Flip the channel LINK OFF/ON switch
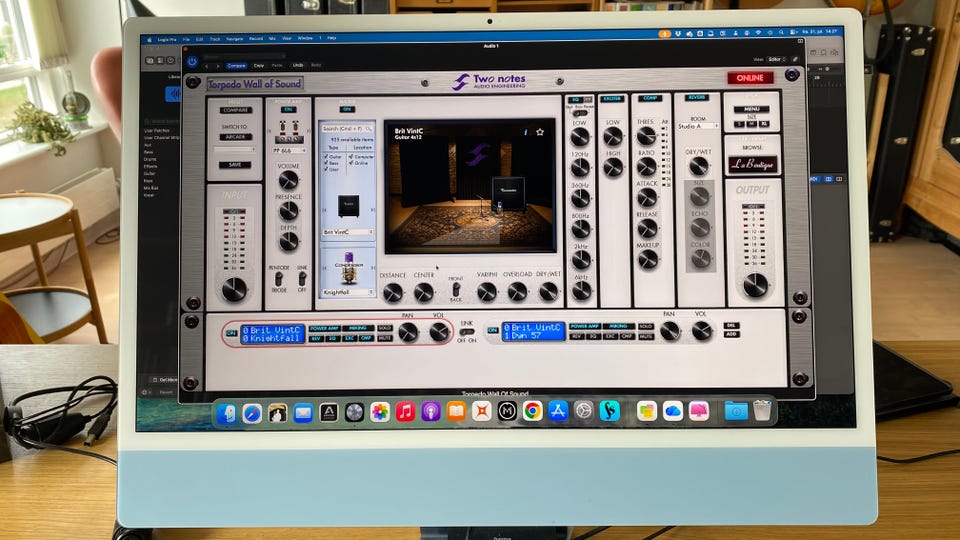The image size is (960, 540). pos(467,332)
